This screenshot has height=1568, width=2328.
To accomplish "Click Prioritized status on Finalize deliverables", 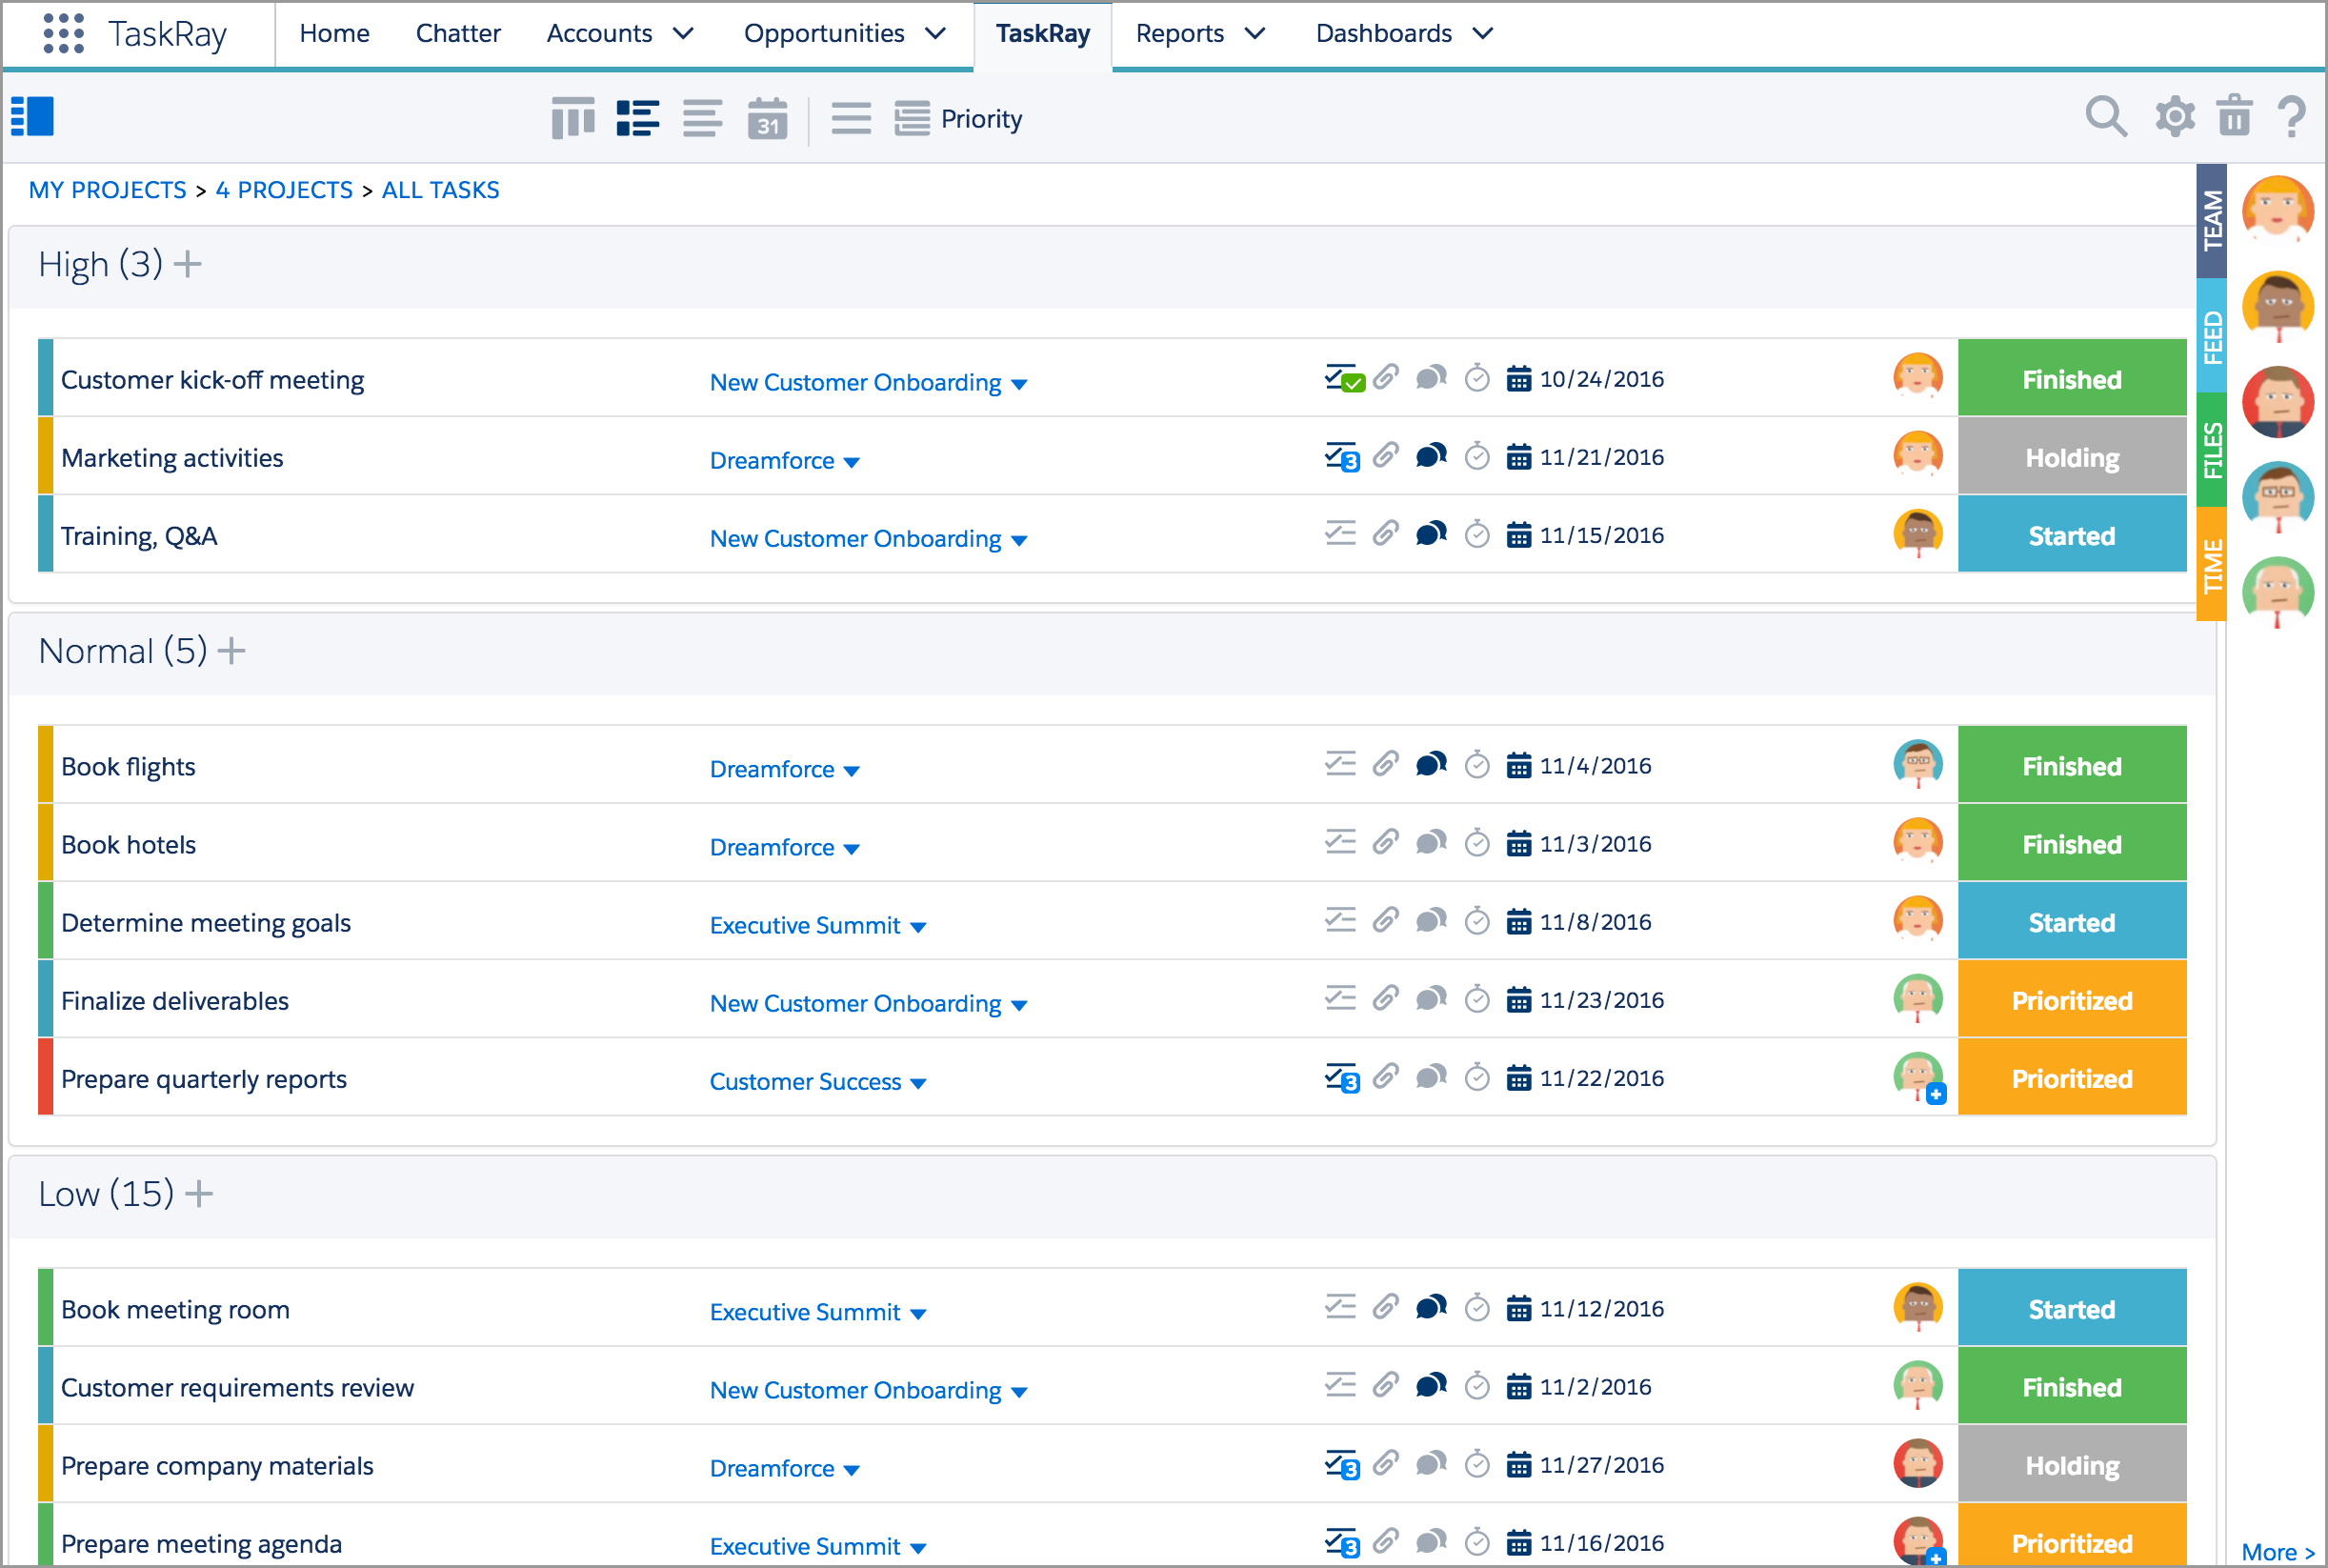I will (x=2072, y=999).
